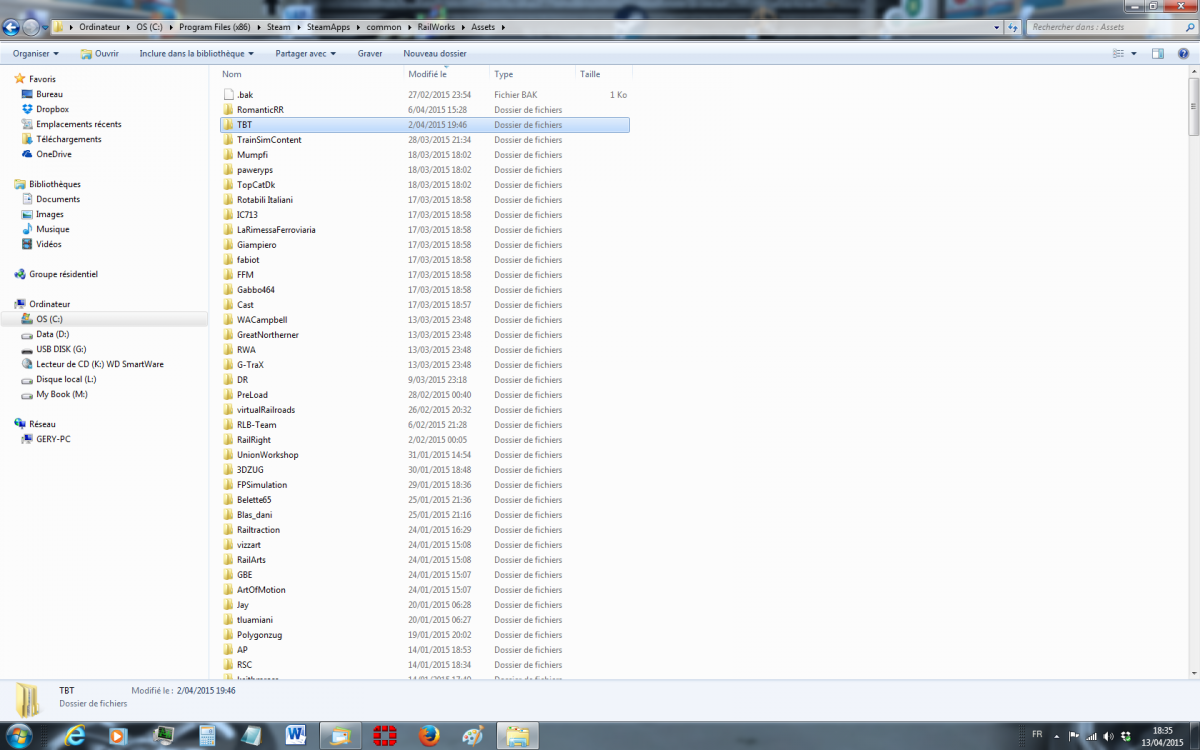Show hidden system tray icons
Image resolution: width=1200 pixels, height=750 pixels.
click(1056, 734)
